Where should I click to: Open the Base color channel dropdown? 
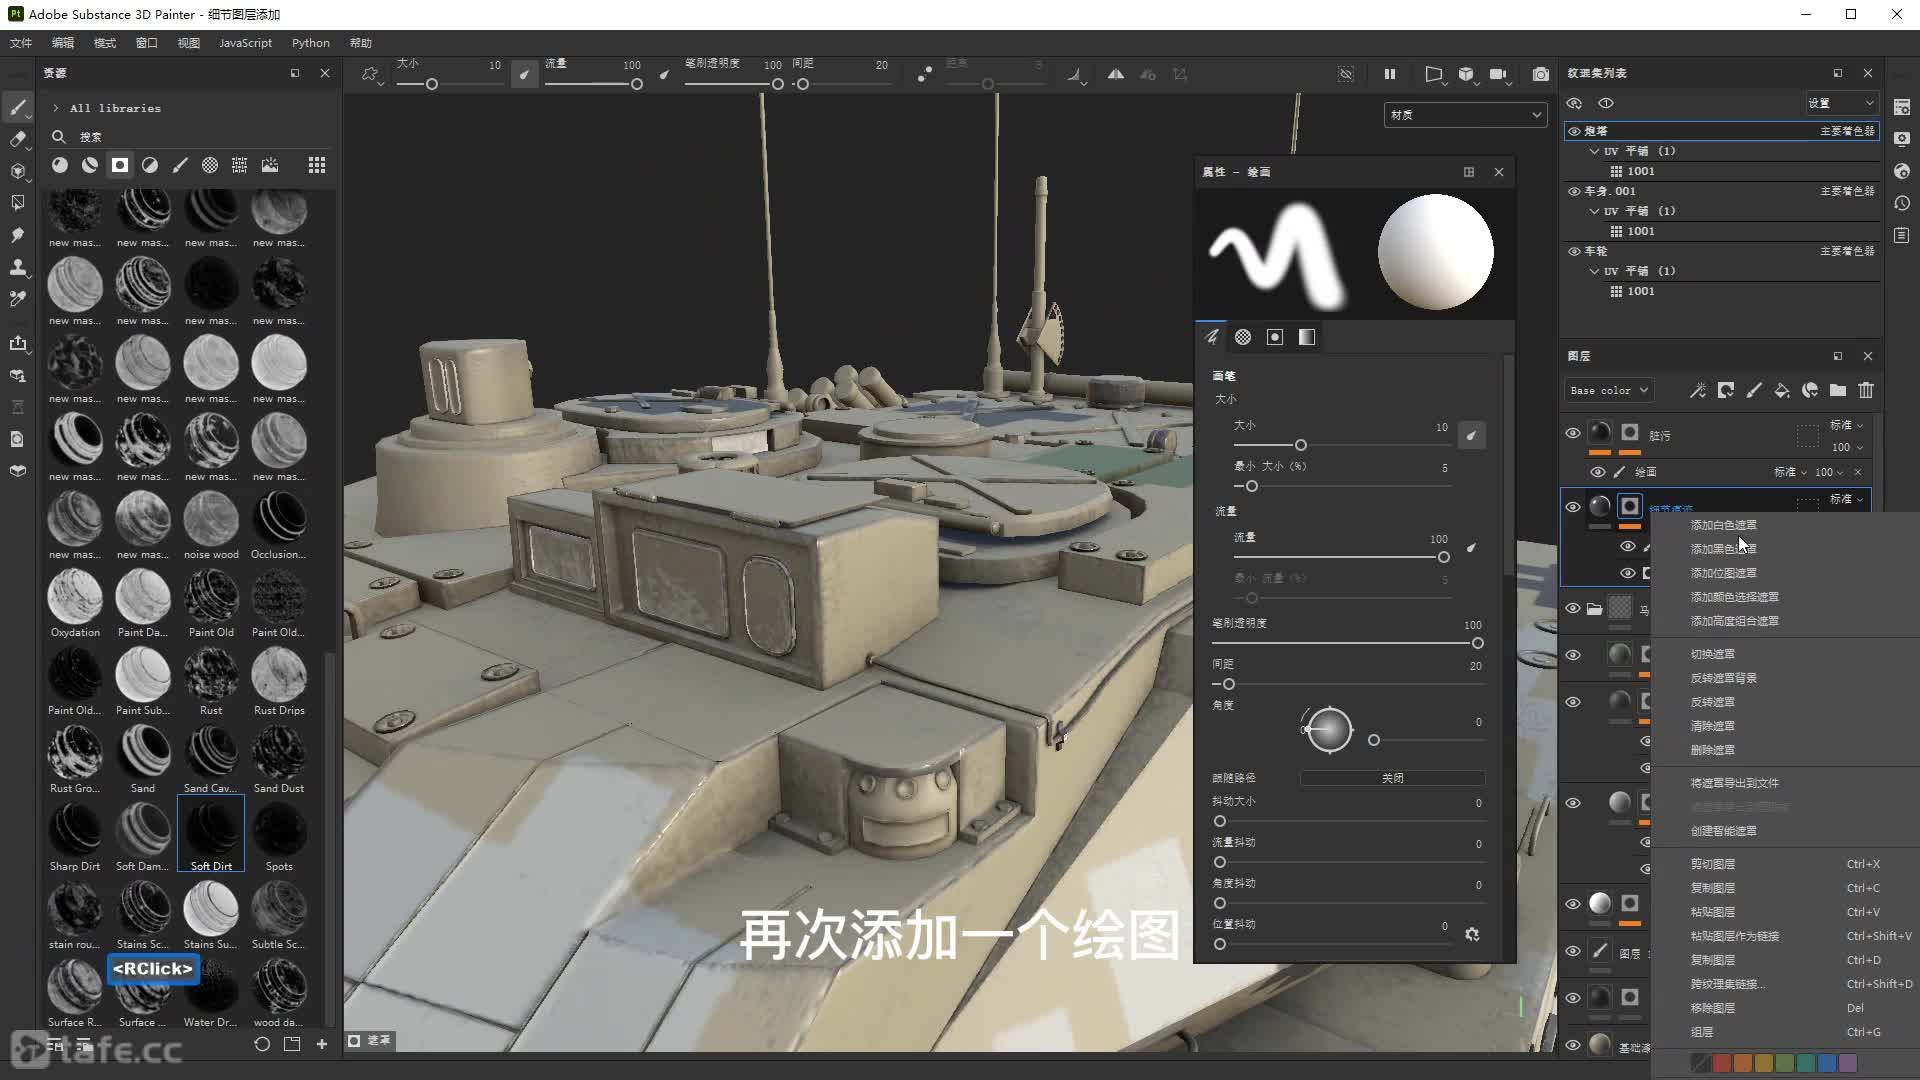click(1609, 390)
